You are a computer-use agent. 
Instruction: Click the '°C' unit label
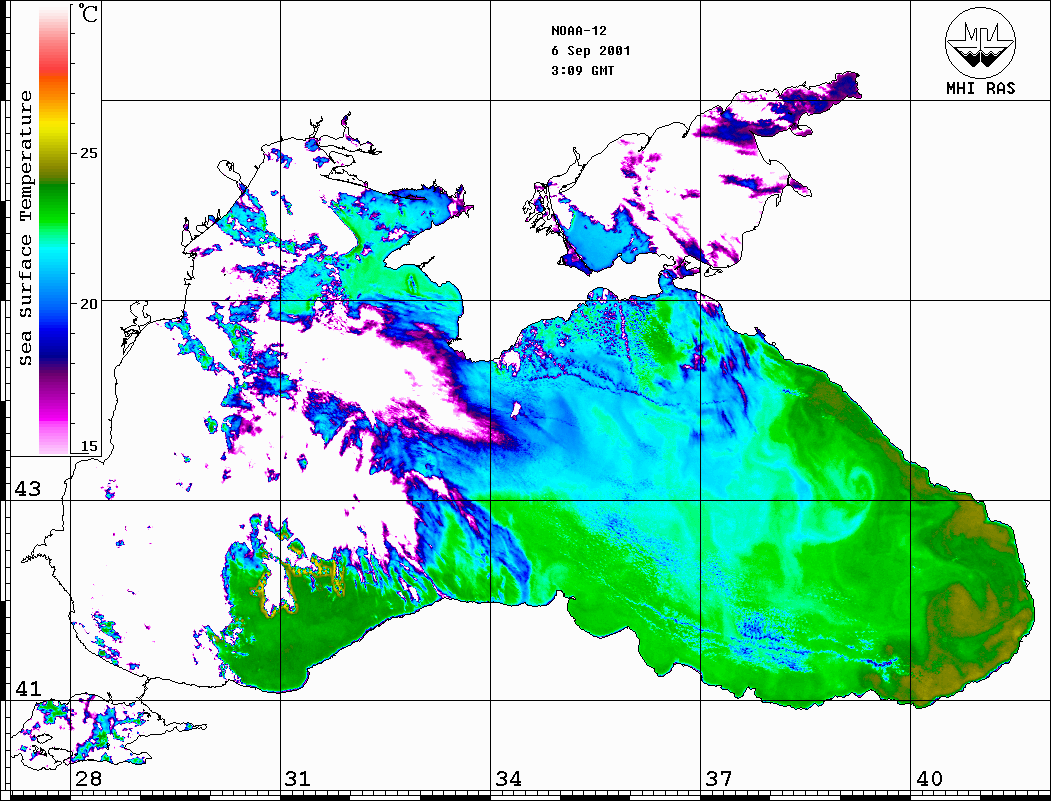click(88, 13)
